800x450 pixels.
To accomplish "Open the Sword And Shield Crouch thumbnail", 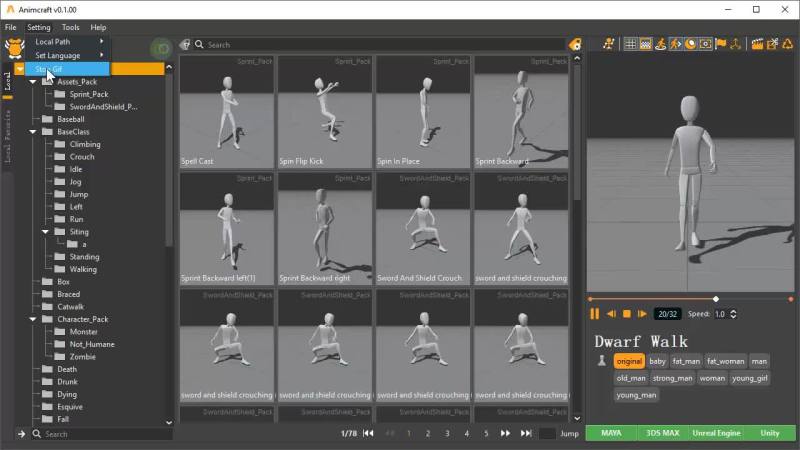I will [x=423, y=229].
